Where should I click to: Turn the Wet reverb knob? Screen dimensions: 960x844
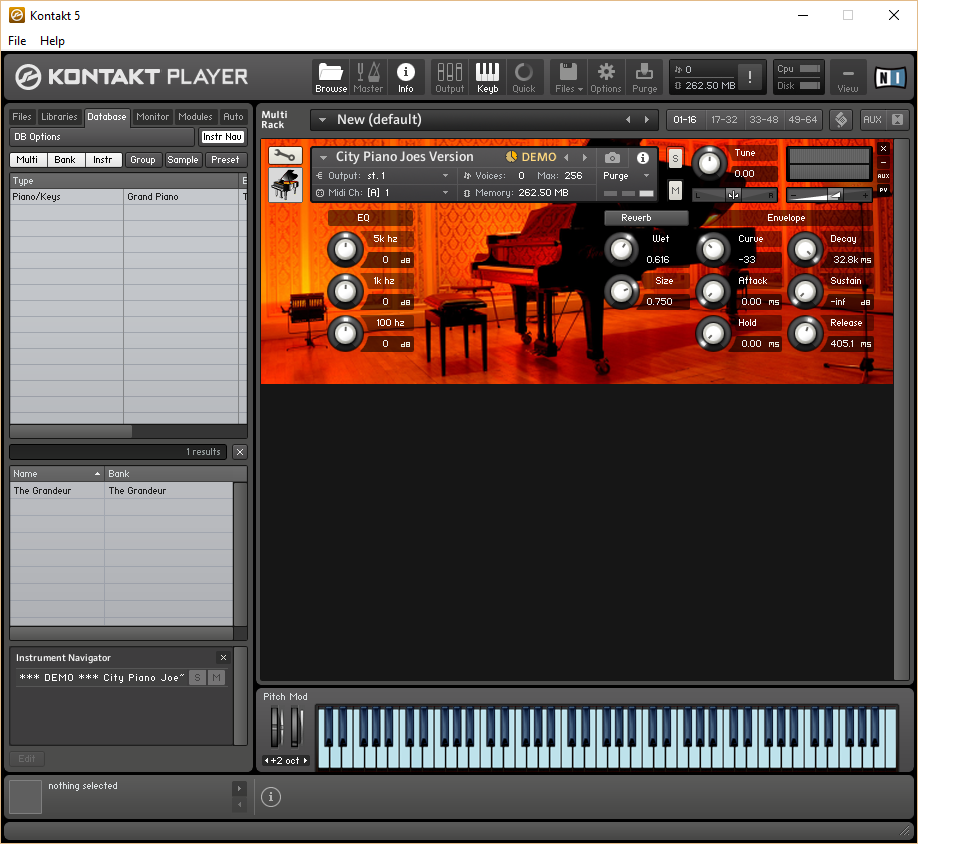[x=621, y=250]
